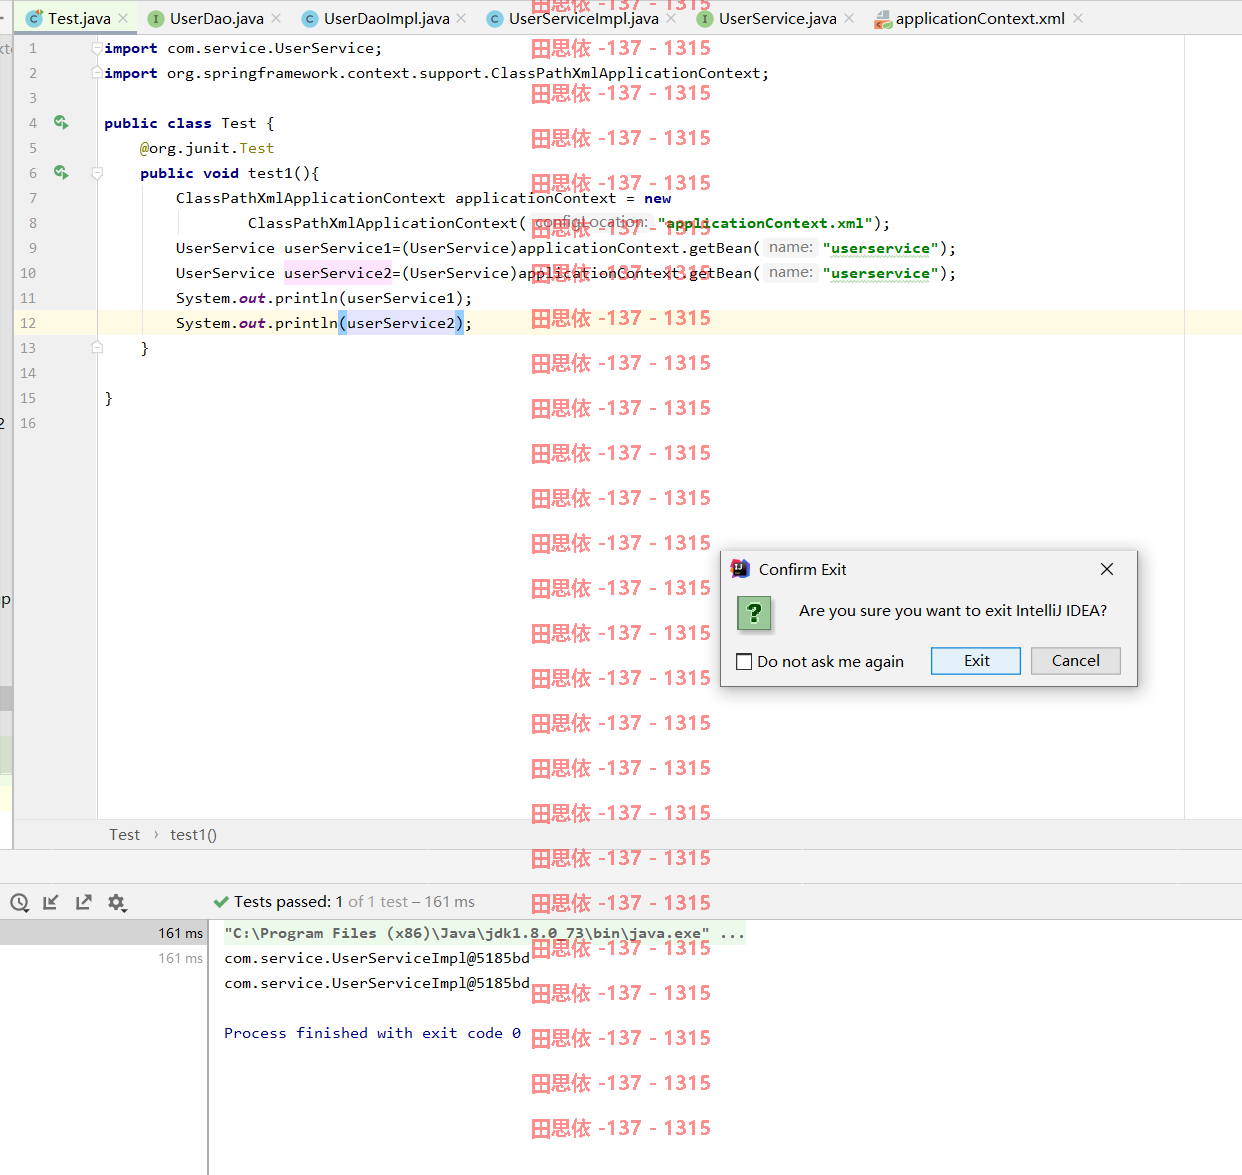Screen dimensions: 1242x1175
Task: Click "System.out.println(userService1);" statement
Action: pos(324,298)
